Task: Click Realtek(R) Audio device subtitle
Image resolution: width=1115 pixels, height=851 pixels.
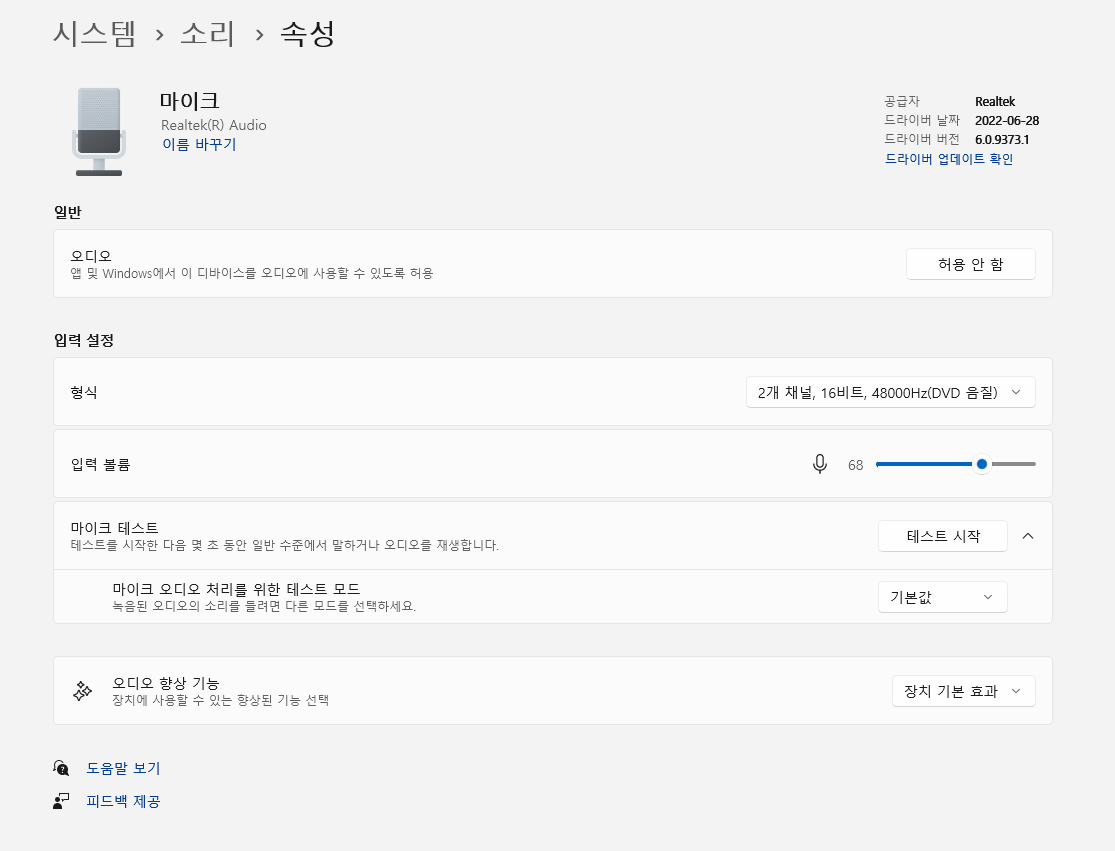Action: (x=214, y=125)
